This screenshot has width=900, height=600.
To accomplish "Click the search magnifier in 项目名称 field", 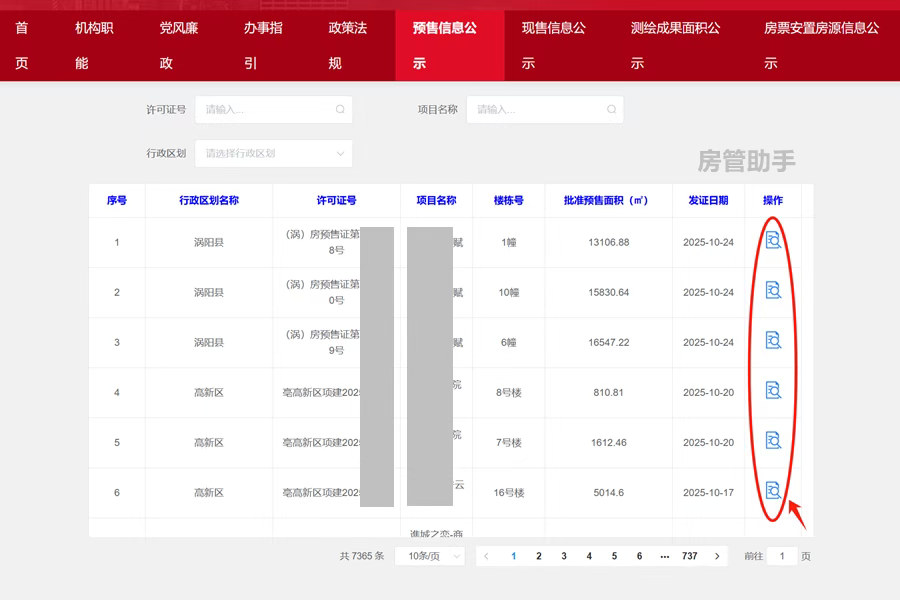I will pyautogui.click(x=610, y=110).
